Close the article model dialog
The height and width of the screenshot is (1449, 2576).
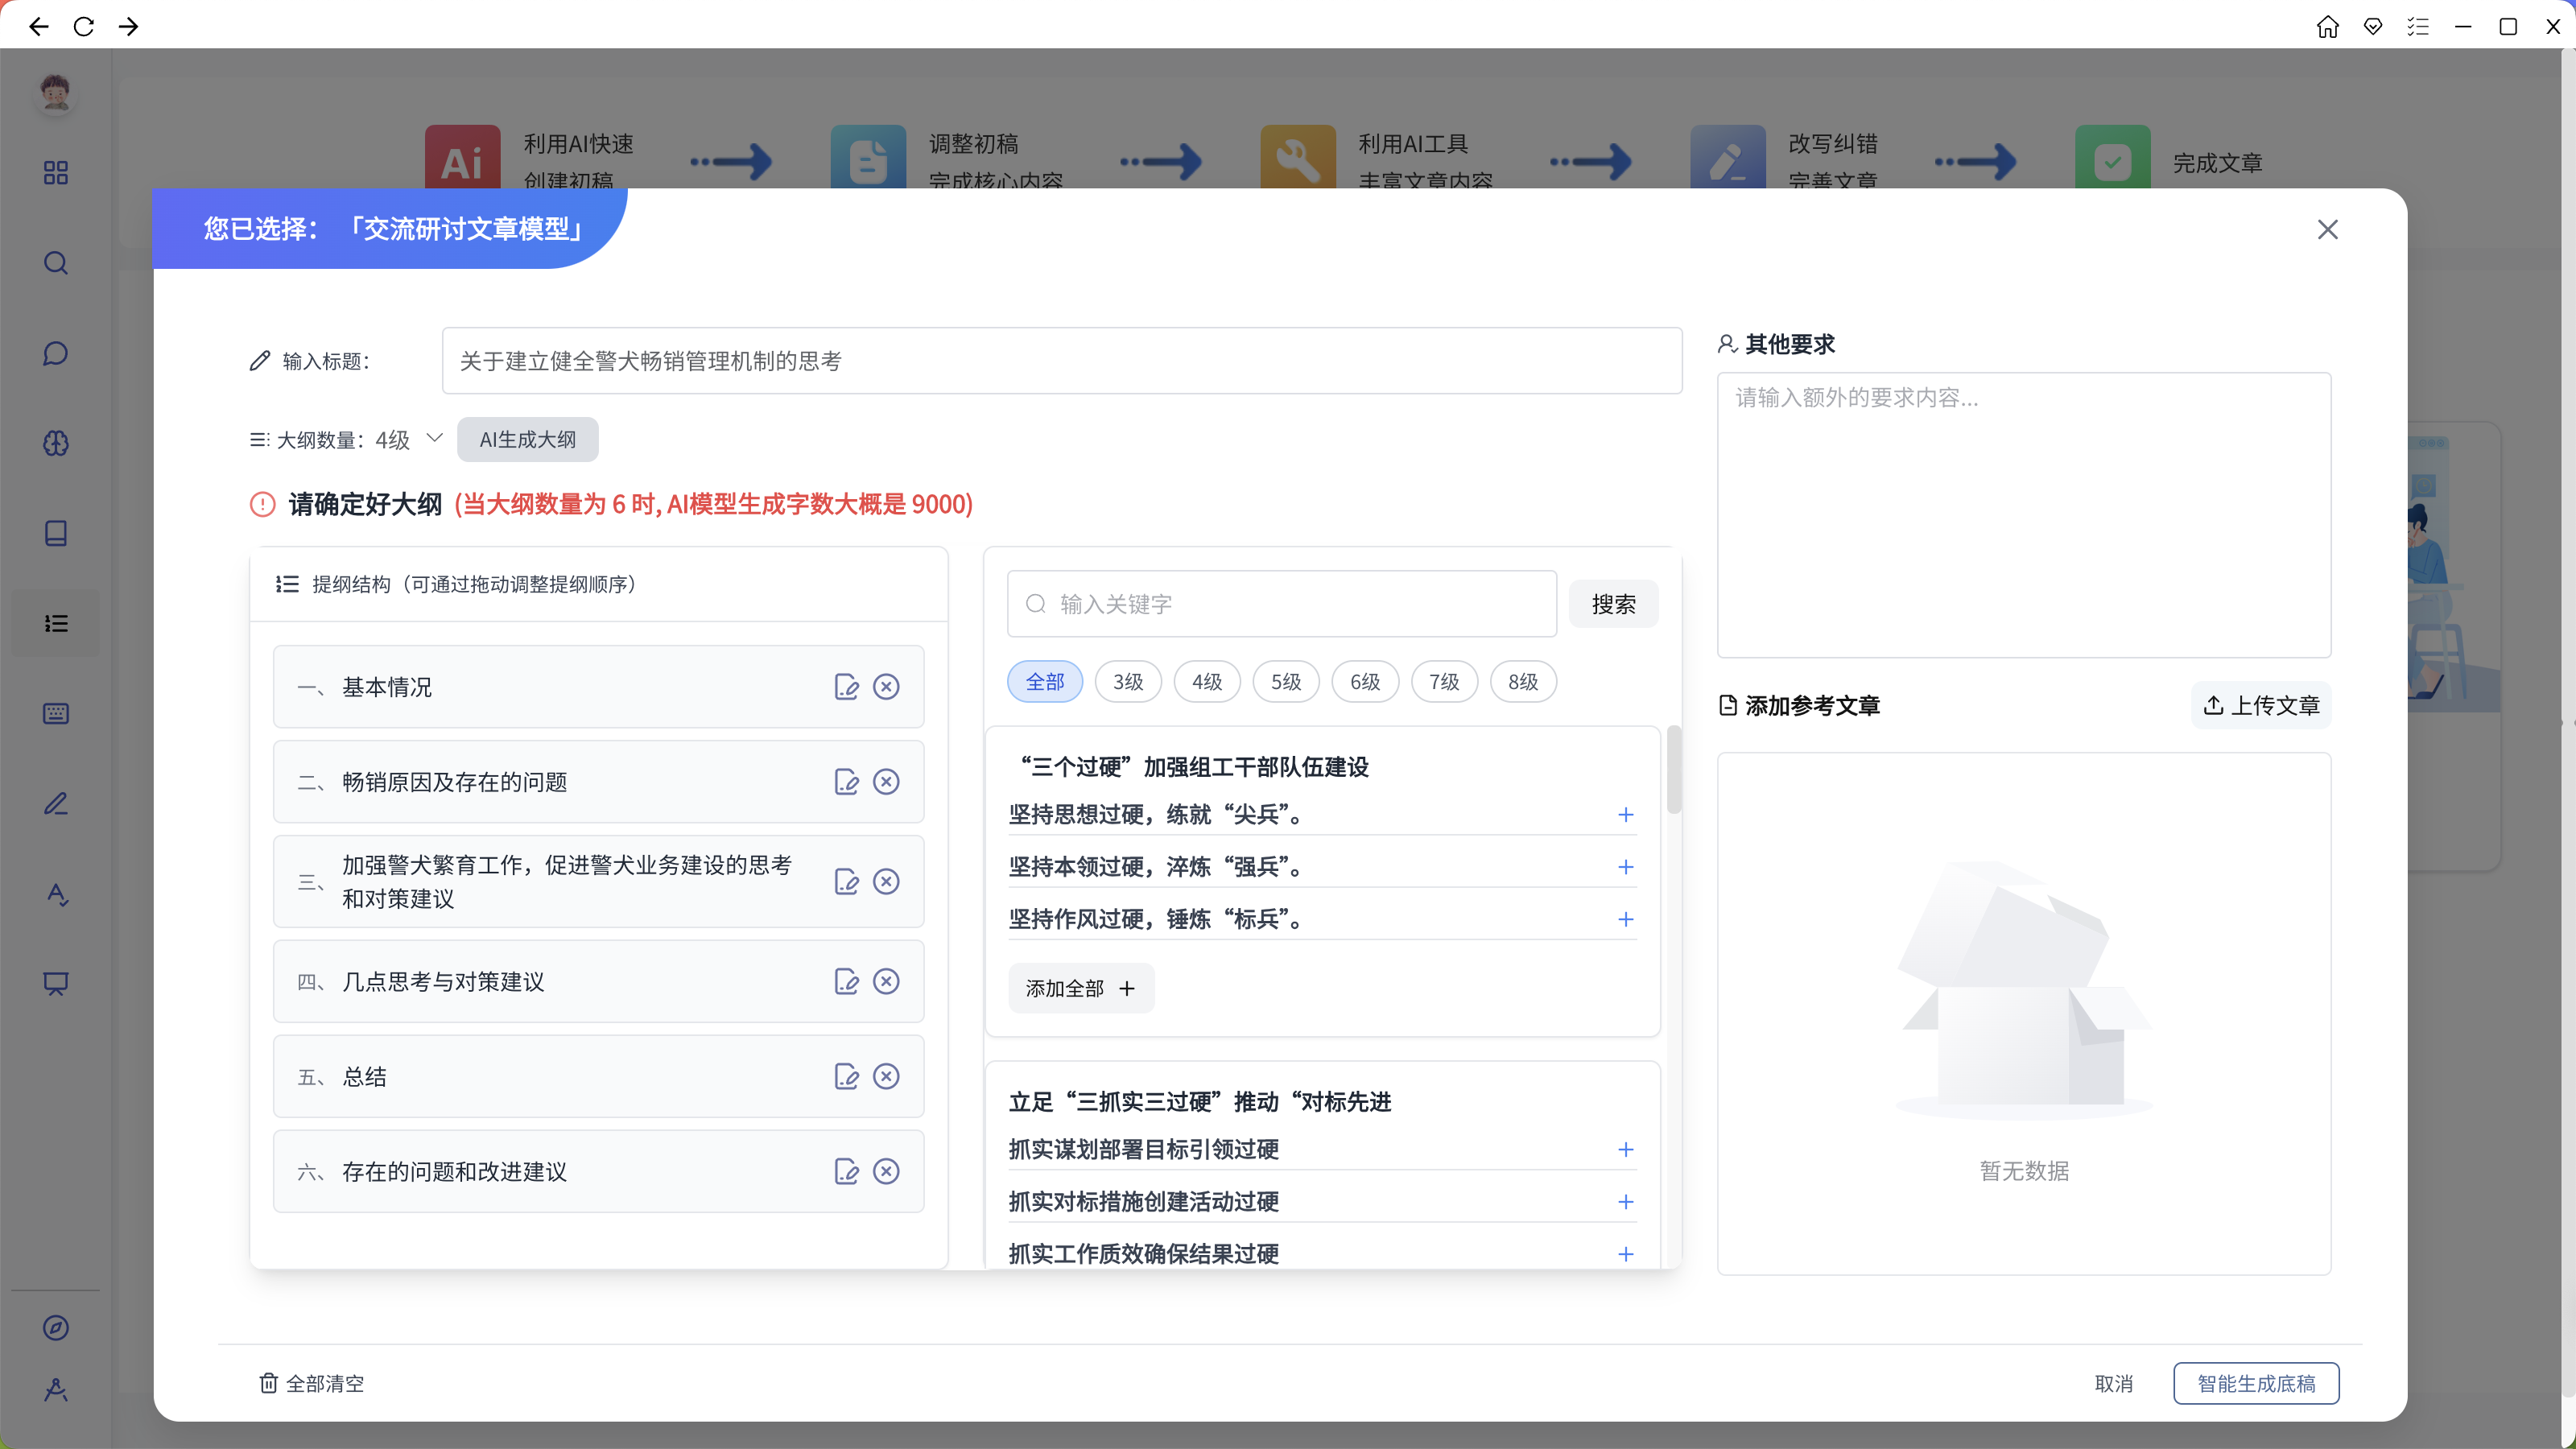pyautogui.click(x=2327, y=230)
